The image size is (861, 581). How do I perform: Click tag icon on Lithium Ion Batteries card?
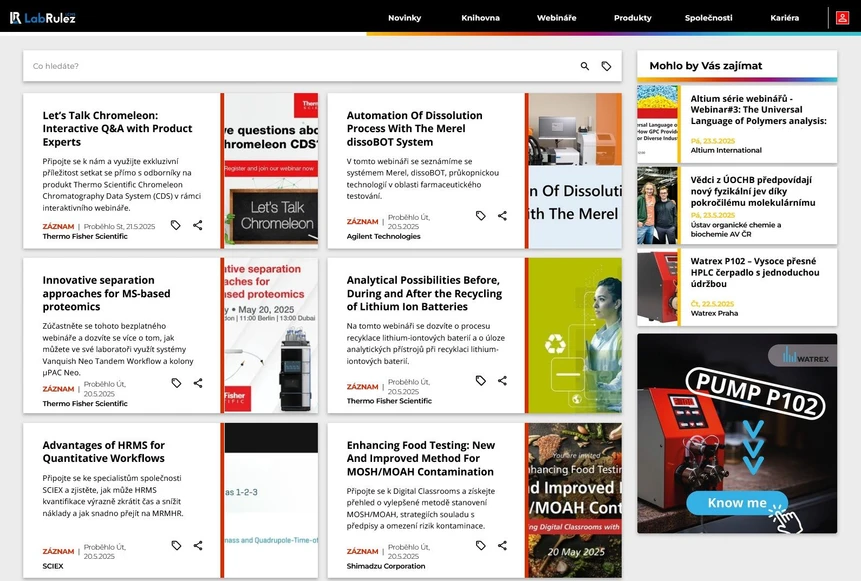point(480,381)
